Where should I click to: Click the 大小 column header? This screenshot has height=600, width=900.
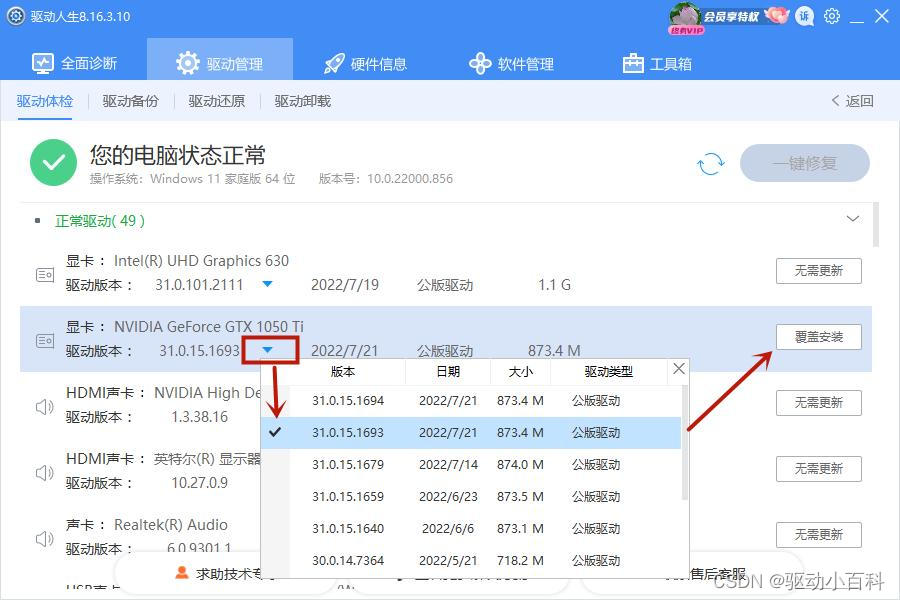tap(521, 371)
